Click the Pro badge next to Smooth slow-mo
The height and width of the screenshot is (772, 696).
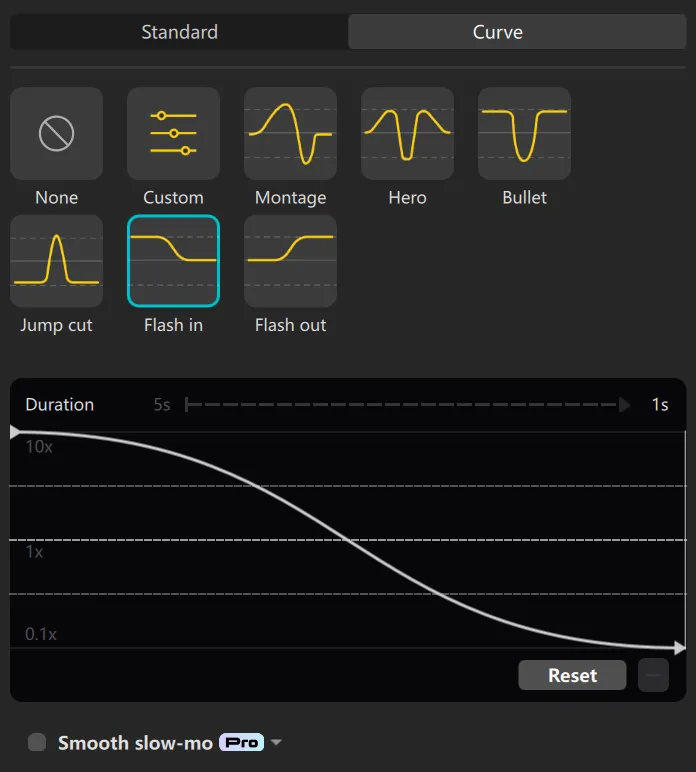pos(241,742)
